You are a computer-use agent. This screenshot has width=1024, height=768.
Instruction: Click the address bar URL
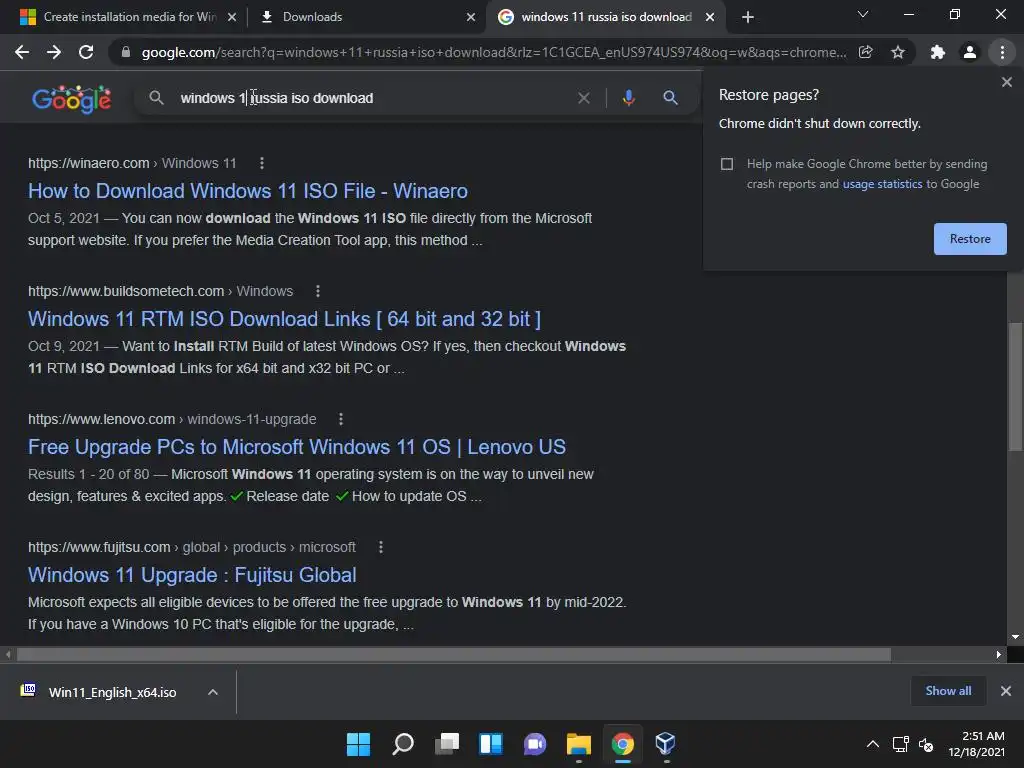coord(494,52)
